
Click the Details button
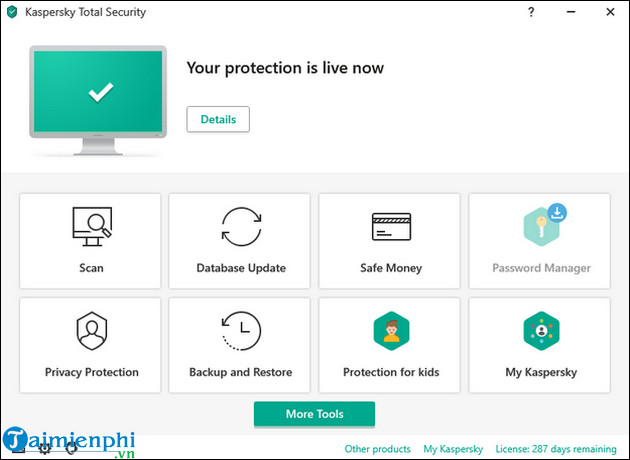click(218, 119)
